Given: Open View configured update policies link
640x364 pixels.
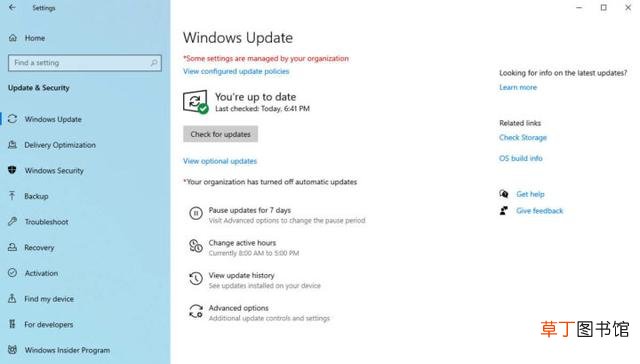Looking at the screenshot, I should [236, 71].
